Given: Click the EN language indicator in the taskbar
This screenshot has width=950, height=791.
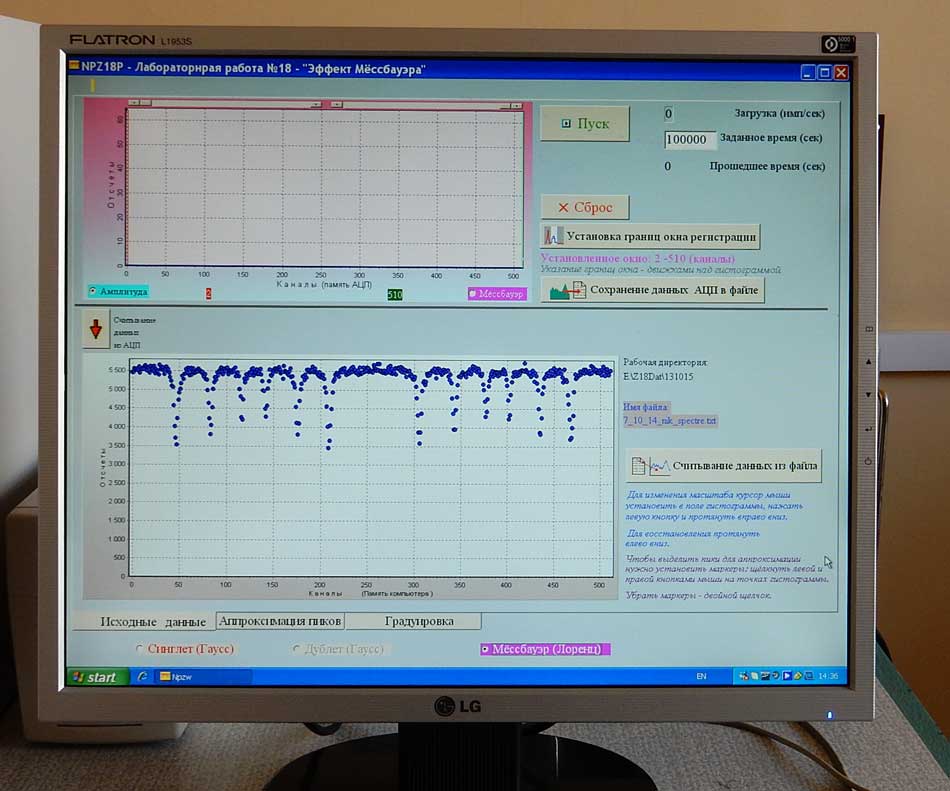Looking at the screenshot, I should pos(701,677).
